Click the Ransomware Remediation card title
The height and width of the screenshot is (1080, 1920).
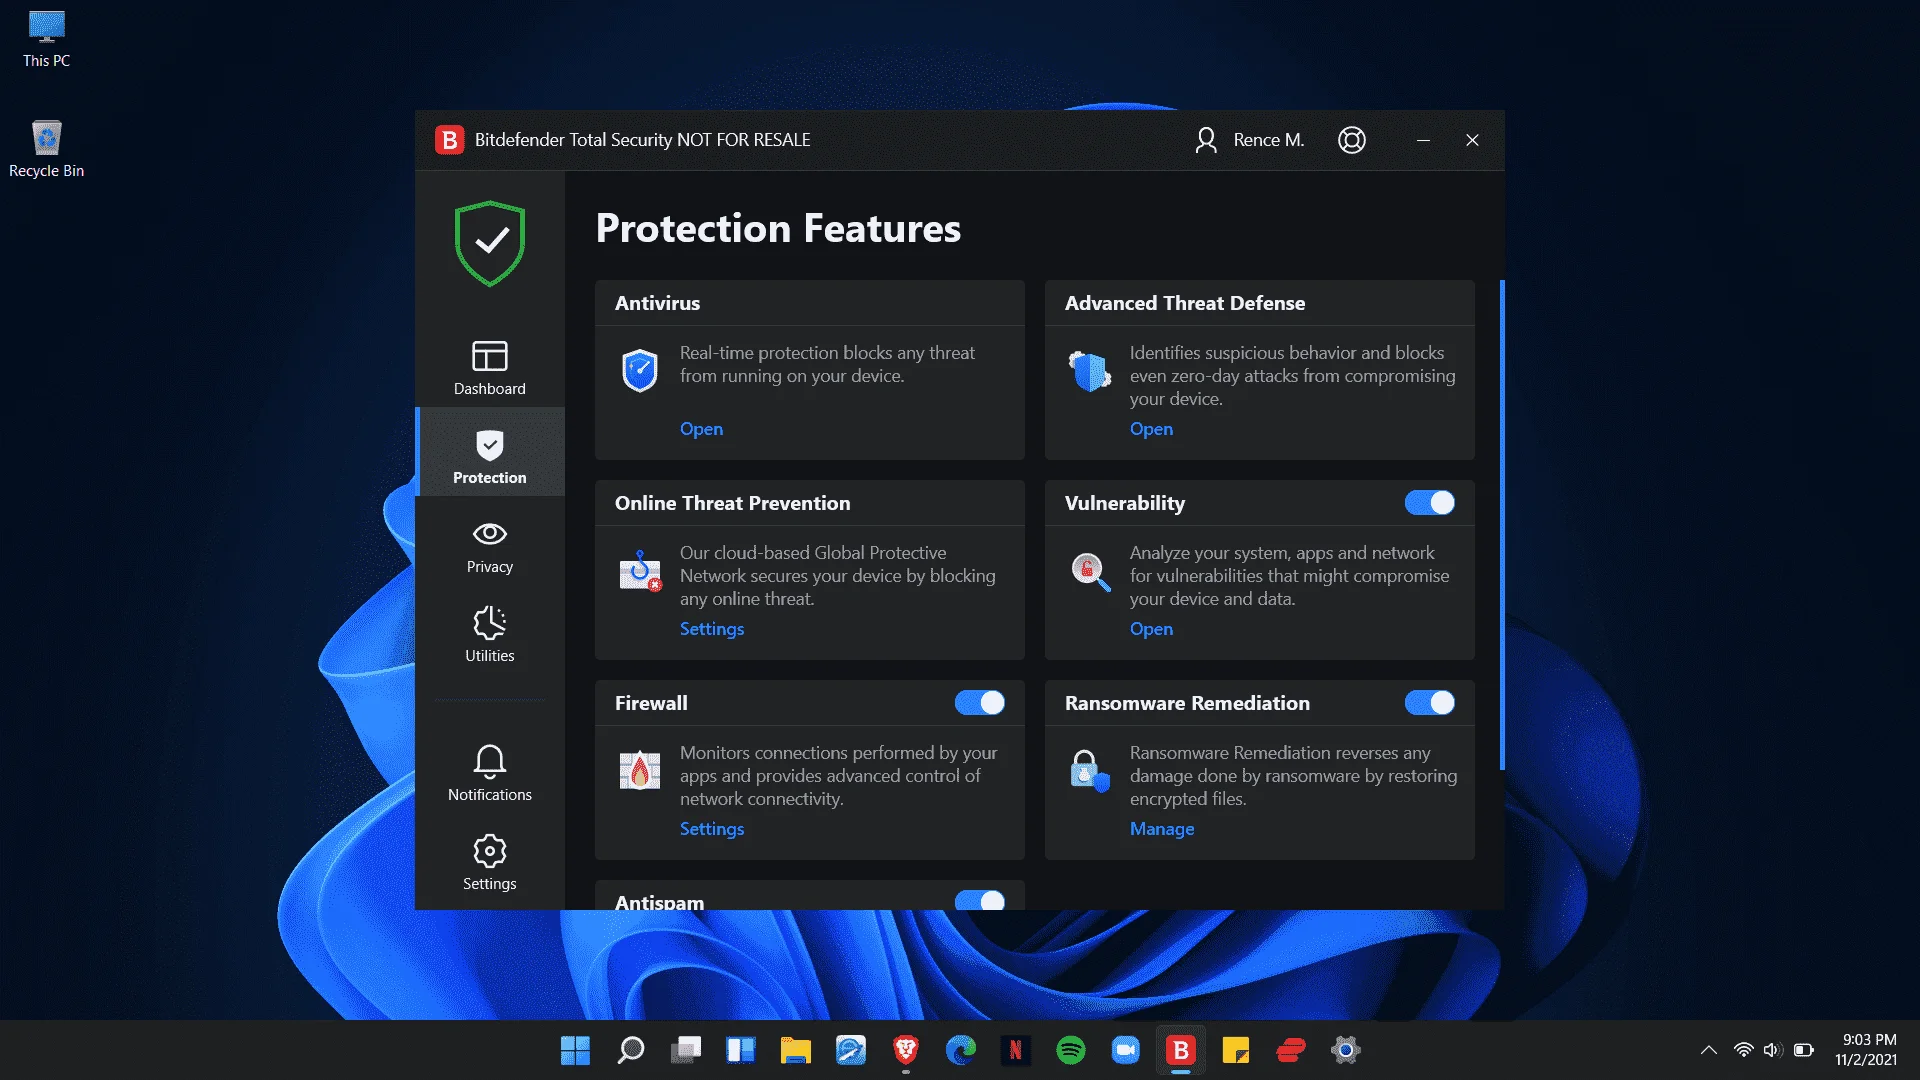(1187, 703)
